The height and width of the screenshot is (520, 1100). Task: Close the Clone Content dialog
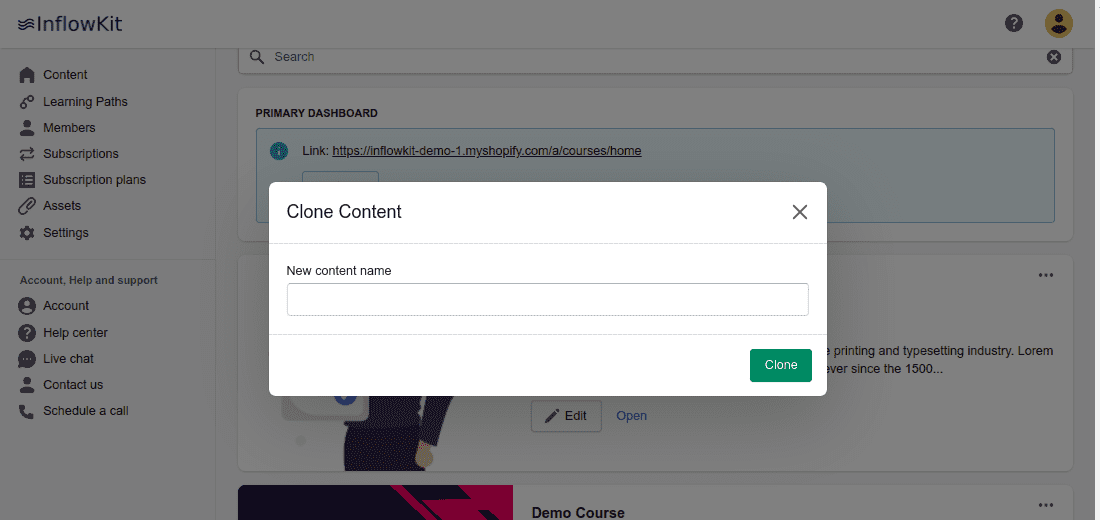click(799, 212)
